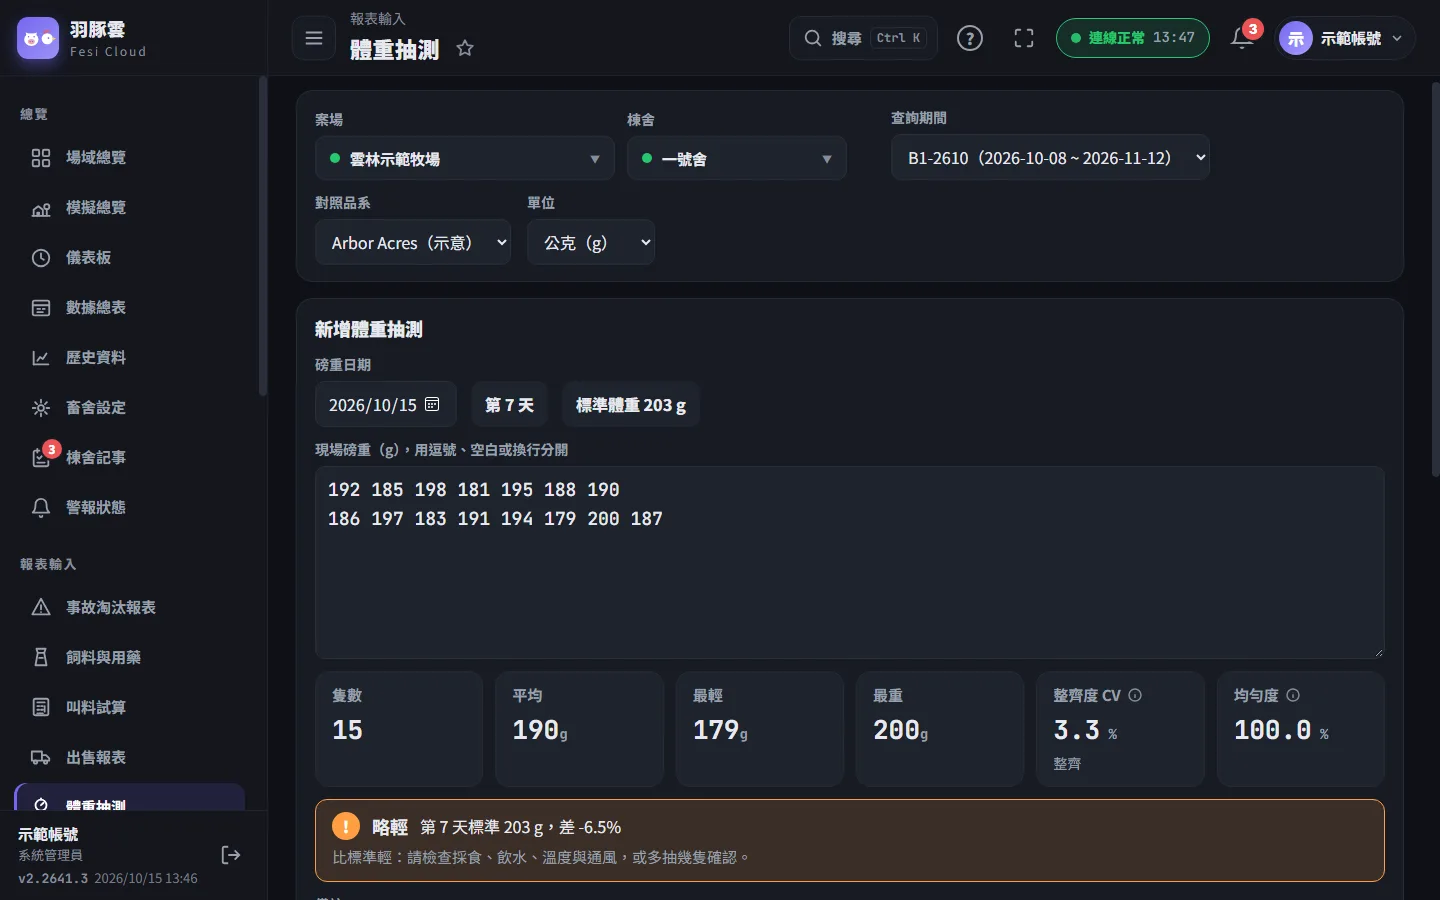Click the 連線正常 status pill
1440x900 pixels.
(x=1133, y=38)
